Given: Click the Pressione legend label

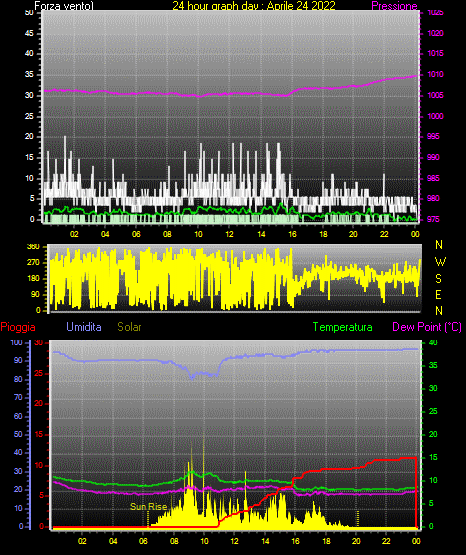Looking at the screenshot, I should coord(394,6).
